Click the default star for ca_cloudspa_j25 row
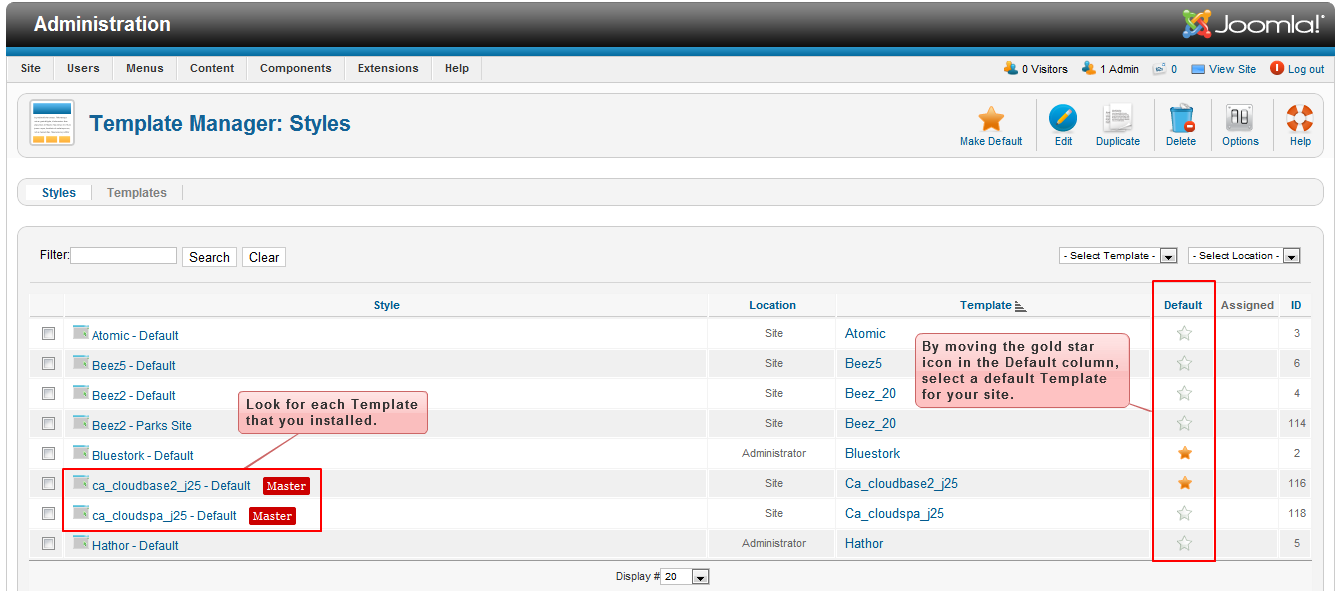Viewport: 1341px width, 591px height. point(1184,513)
